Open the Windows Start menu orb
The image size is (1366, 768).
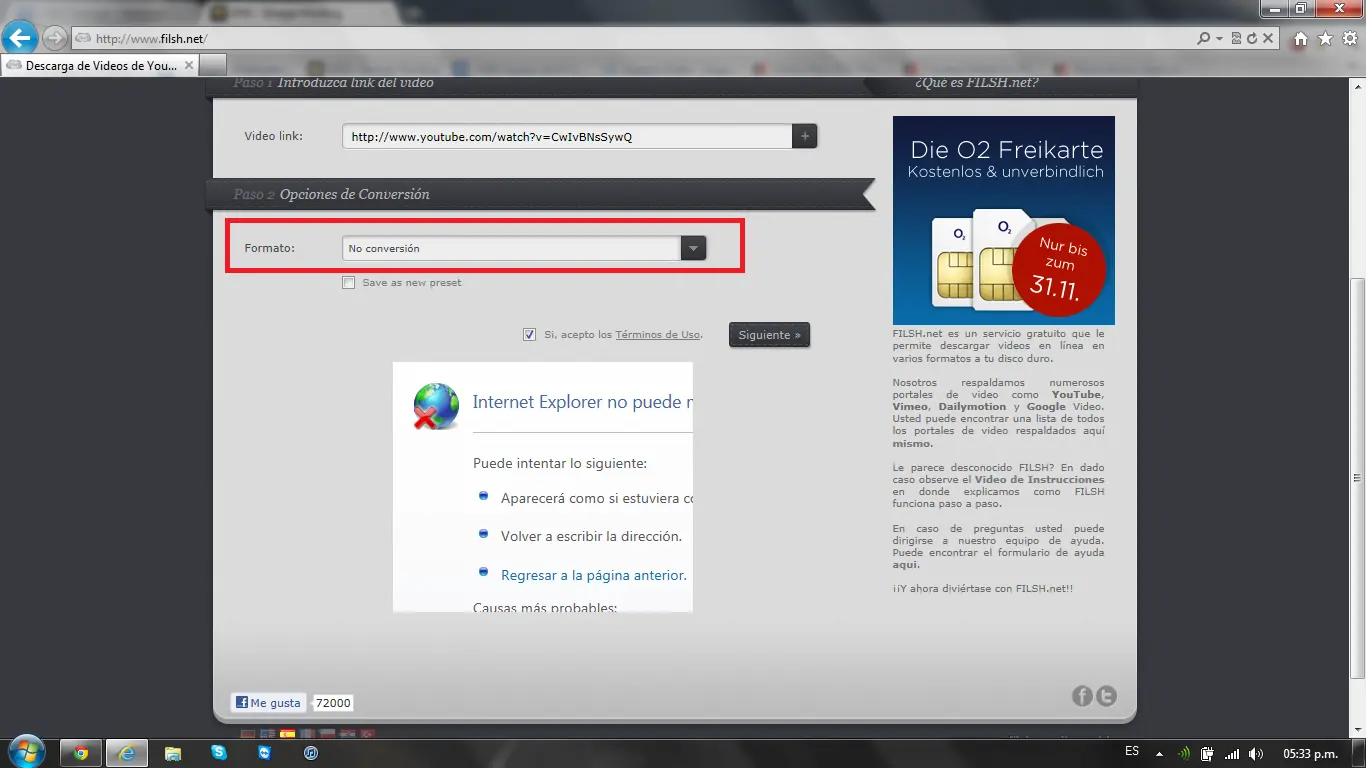pos(26,752)
